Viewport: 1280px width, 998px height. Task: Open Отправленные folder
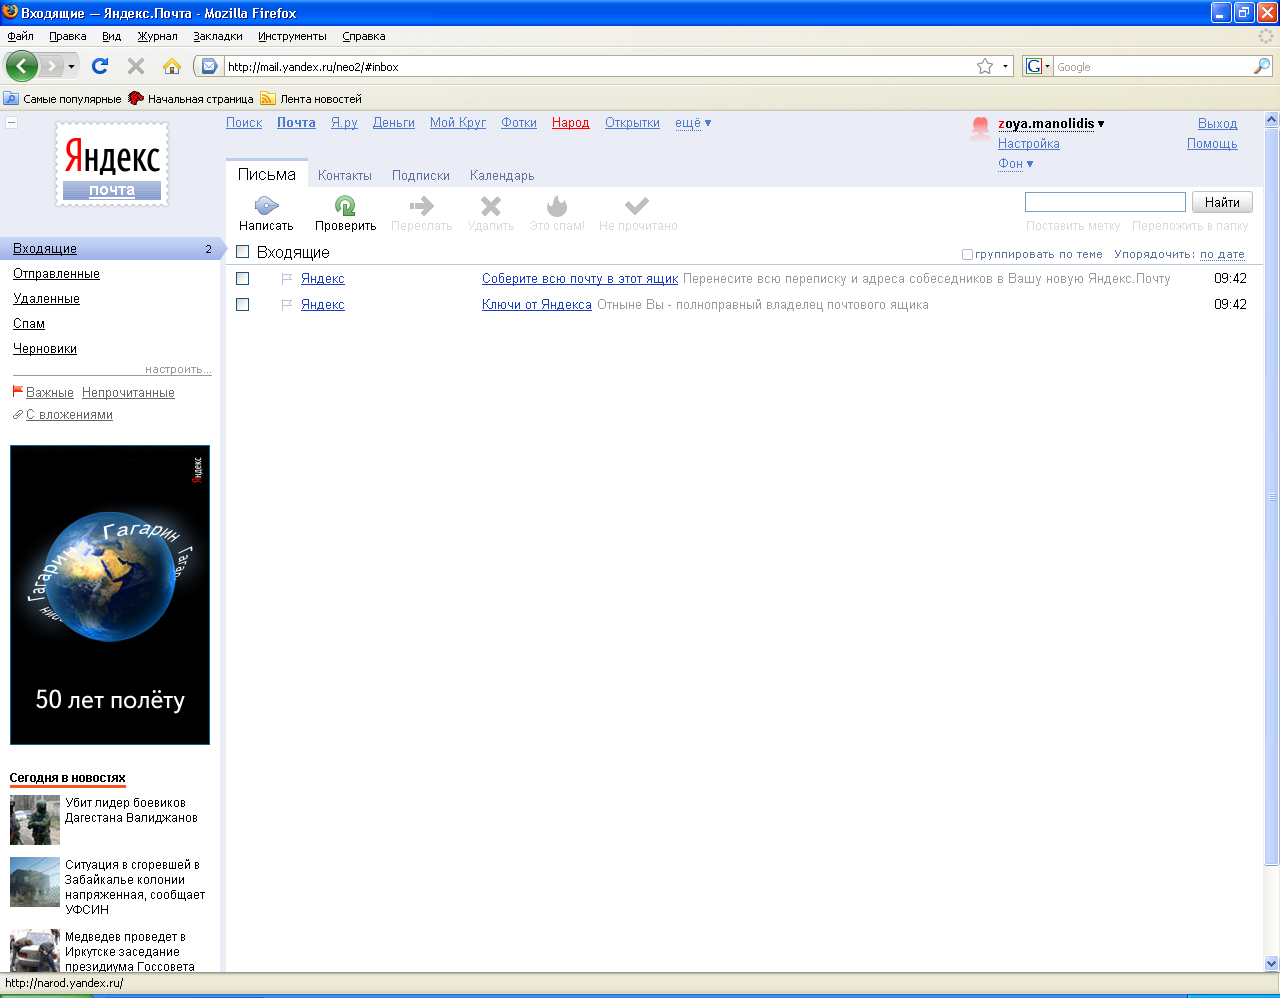point(56,274)
